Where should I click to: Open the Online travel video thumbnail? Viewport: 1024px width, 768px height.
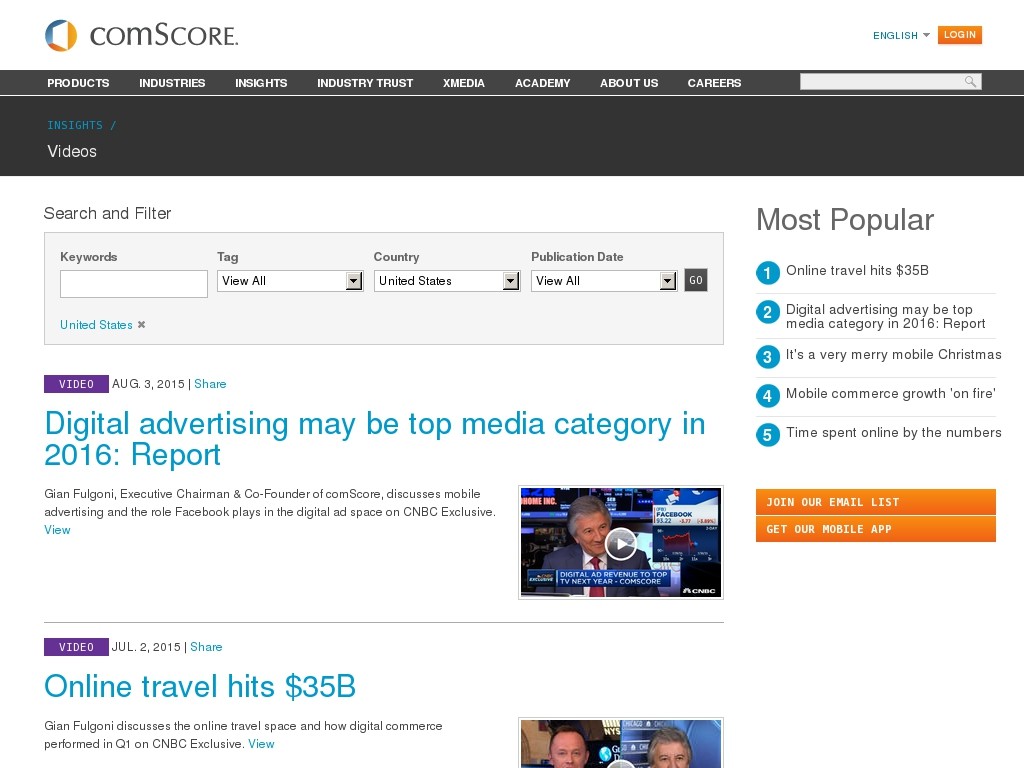point(621,743)
